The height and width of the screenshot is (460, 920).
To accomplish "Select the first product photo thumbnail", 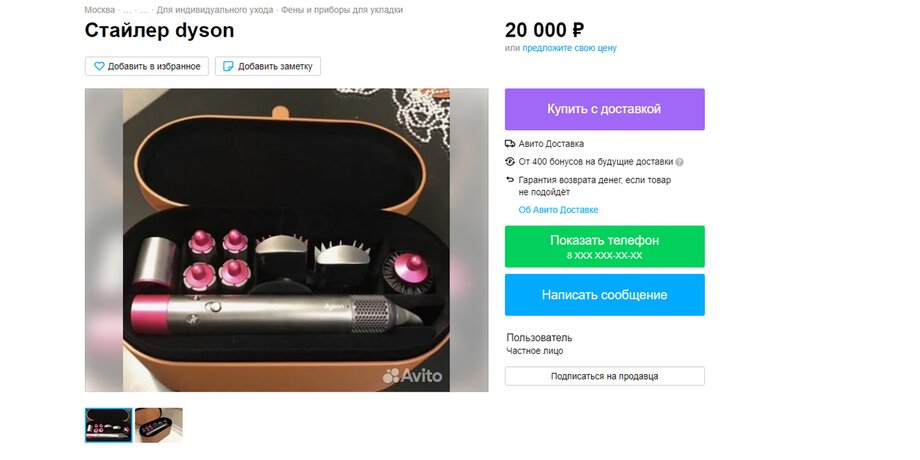I will coord(109,425).
